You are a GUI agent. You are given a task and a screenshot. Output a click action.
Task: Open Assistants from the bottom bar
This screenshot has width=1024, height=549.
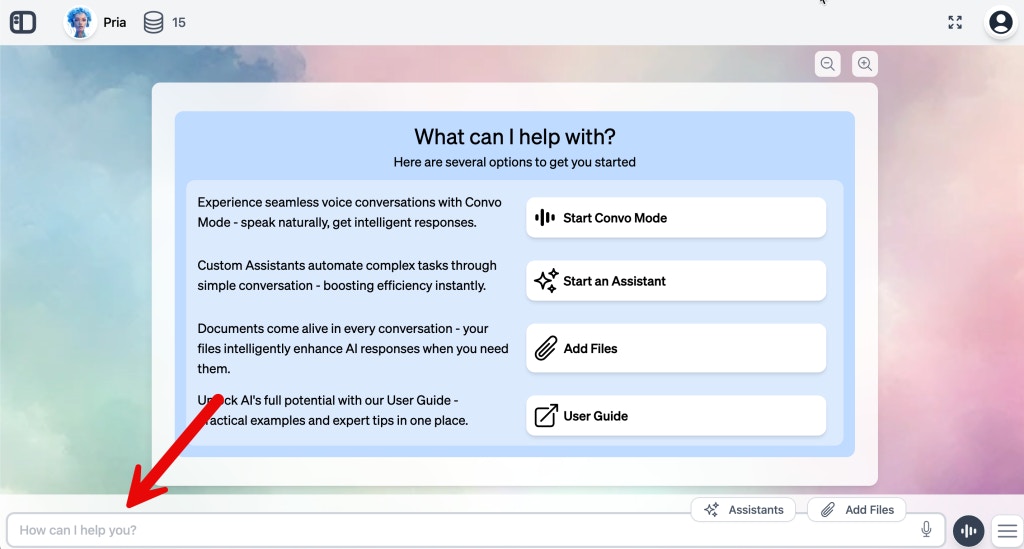coord(743,510)
